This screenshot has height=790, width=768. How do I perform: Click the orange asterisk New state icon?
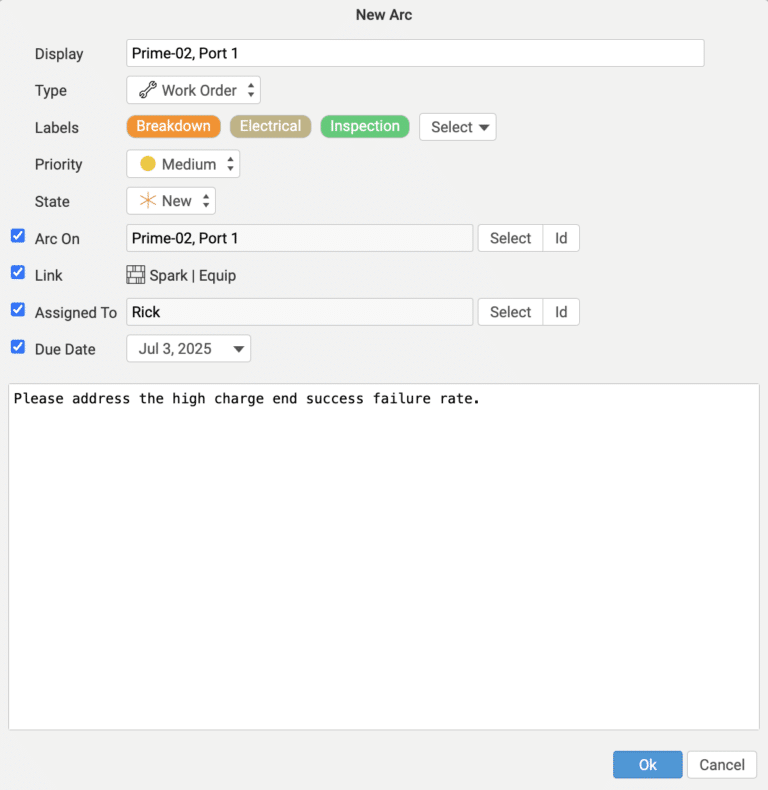148,201
